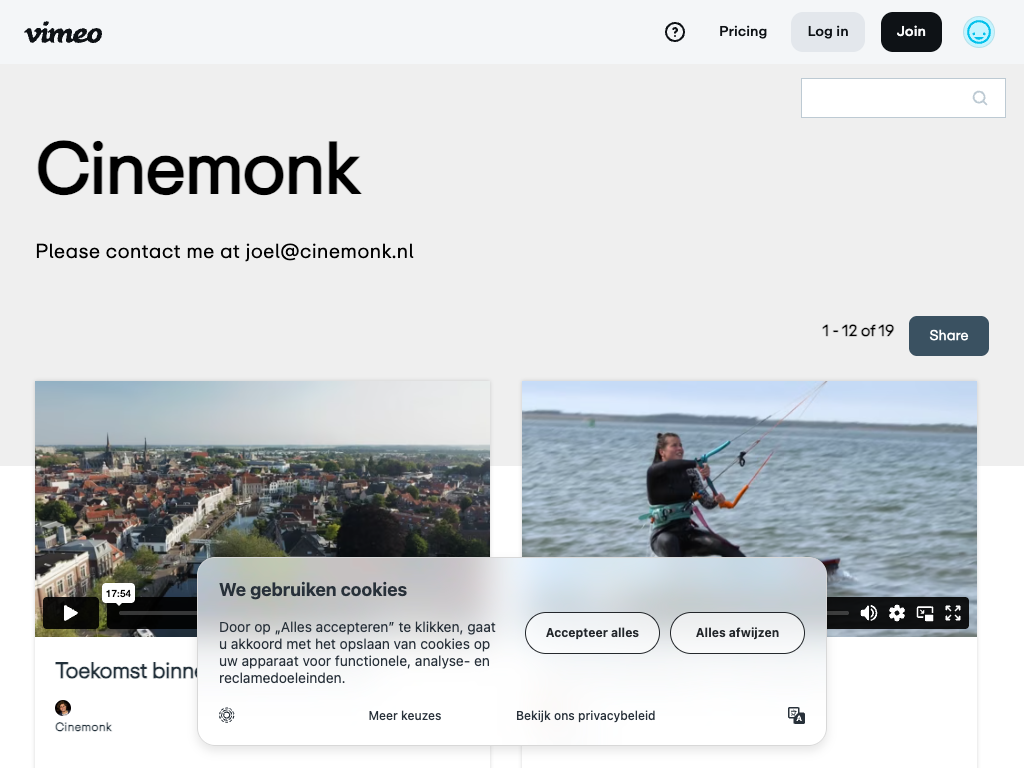Click the Vimeo logo
The height and width of the screenshot is (768, 1024).
pyautogui.click(x=63, y=33)
